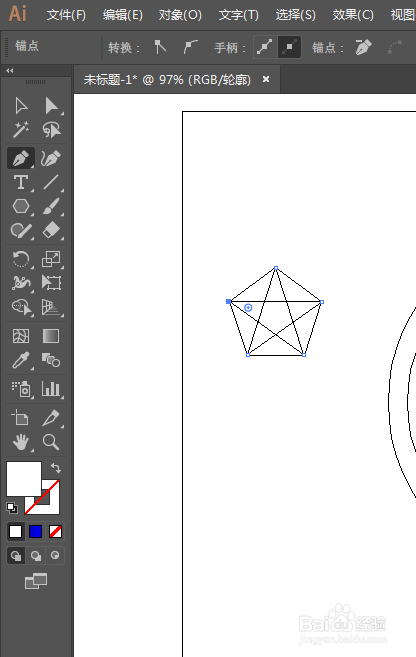The height and width of the screenshot is (657, 416).
Task: Select the Polygon shape tool
Action: pyautogui.click(x=21, y=206)
